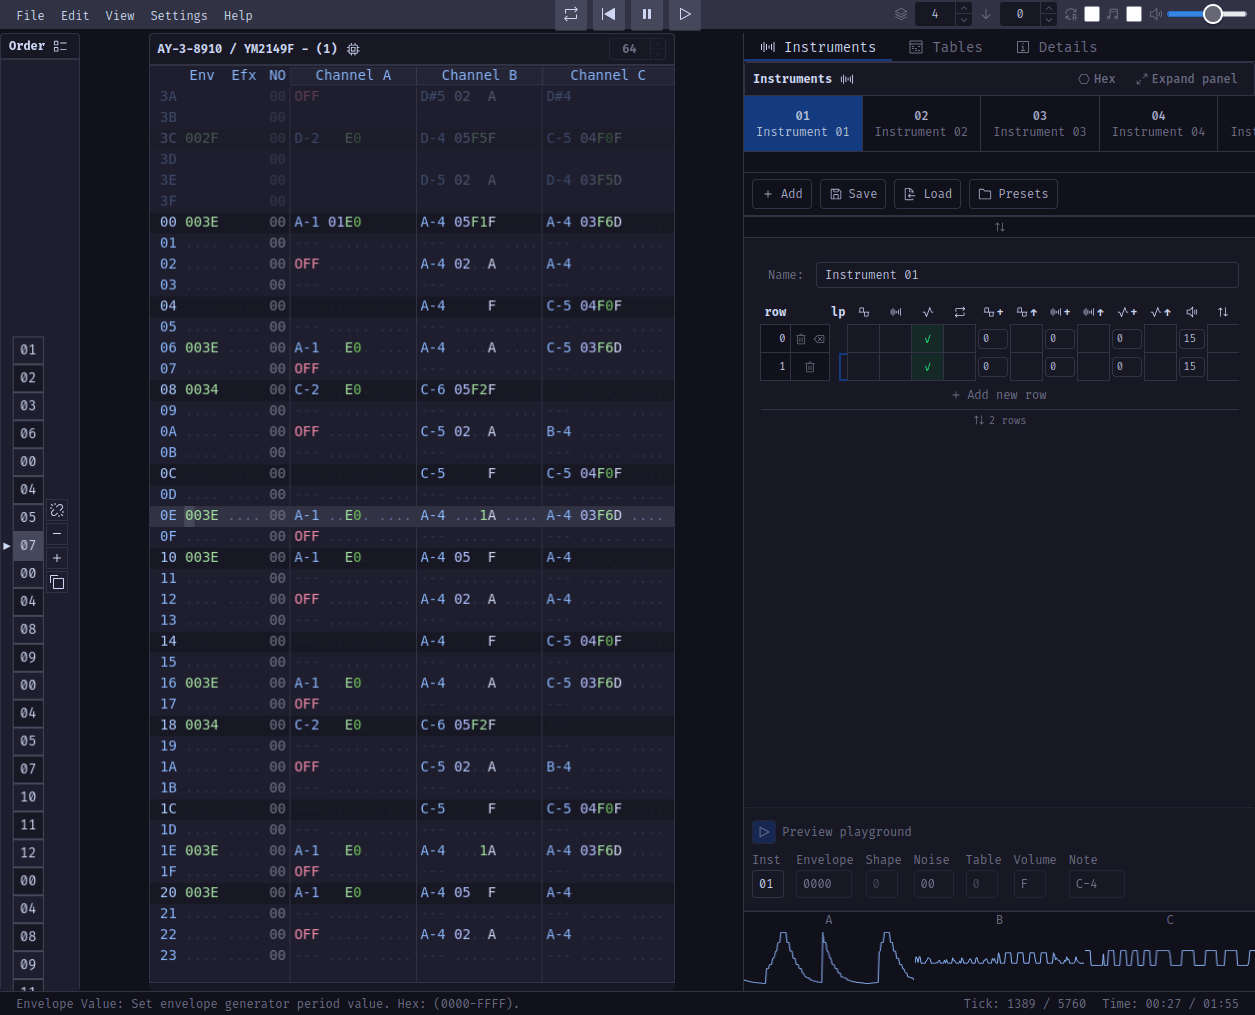
Task: Play the instrument in Preview playground
Action: pyautogui.click(x=764, y=832)
